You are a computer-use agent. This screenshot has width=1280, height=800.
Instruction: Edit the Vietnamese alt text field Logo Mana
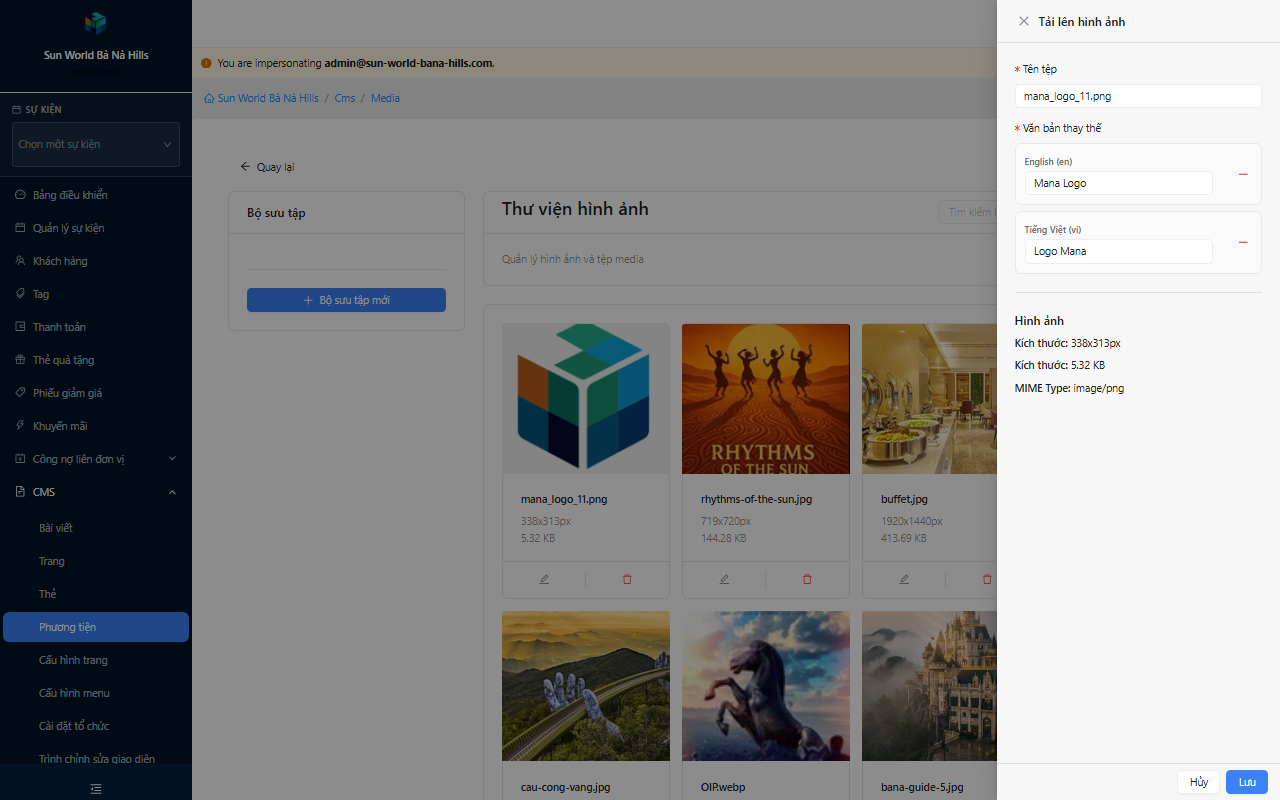[1118, 251]
